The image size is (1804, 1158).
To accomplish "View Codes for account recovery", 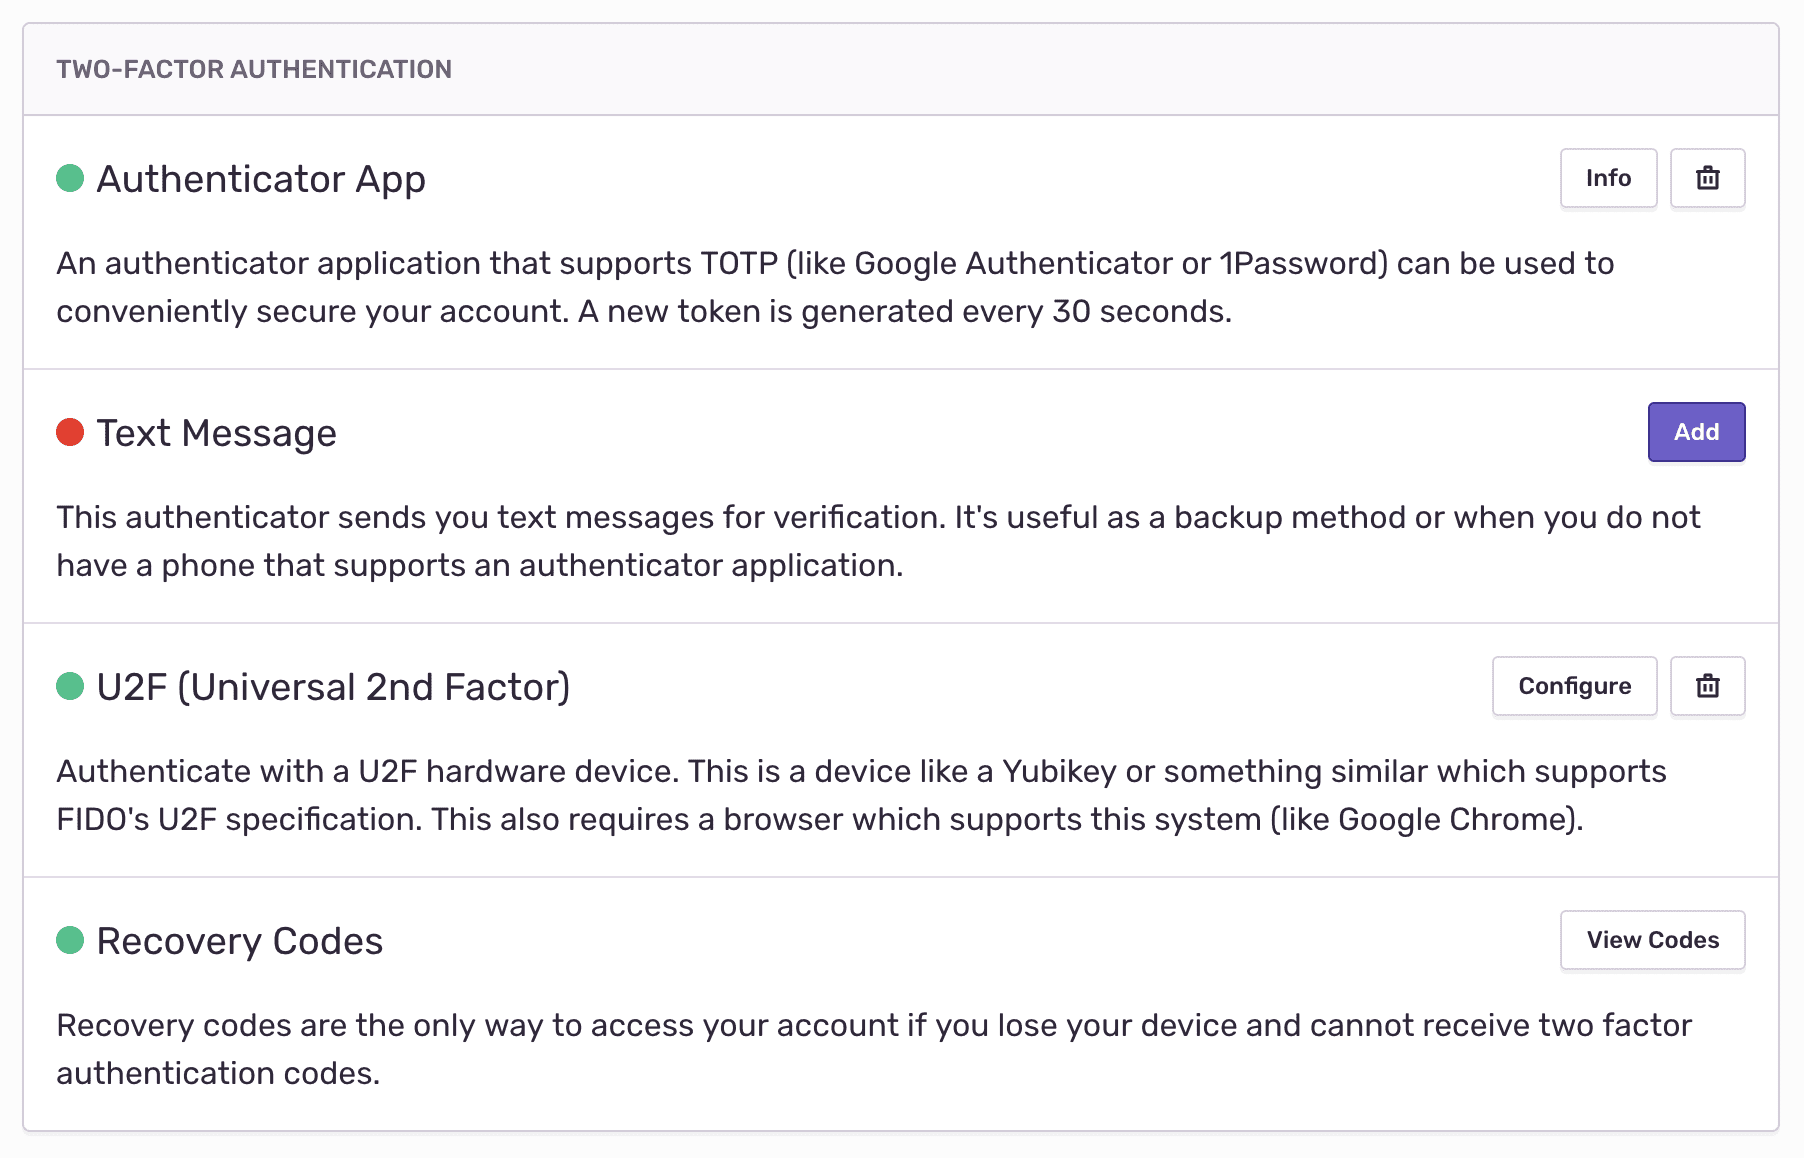I will [x=1652, y=940].
